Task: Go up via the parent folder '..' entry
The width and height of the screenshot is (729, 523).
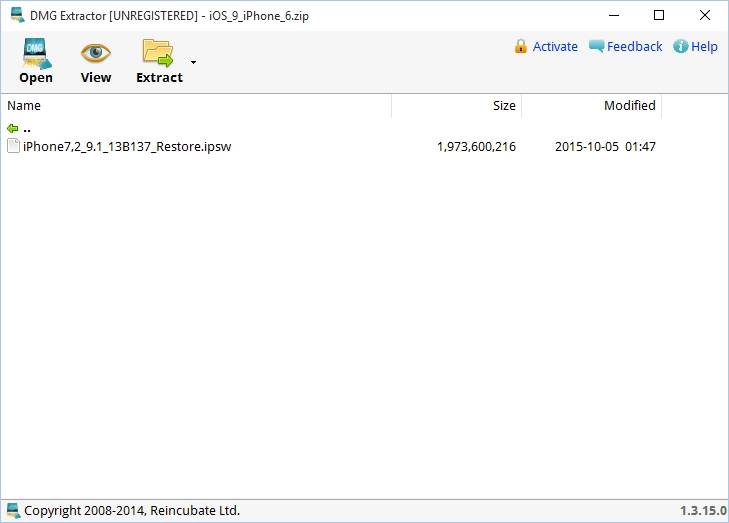Action: coord(27,128)
